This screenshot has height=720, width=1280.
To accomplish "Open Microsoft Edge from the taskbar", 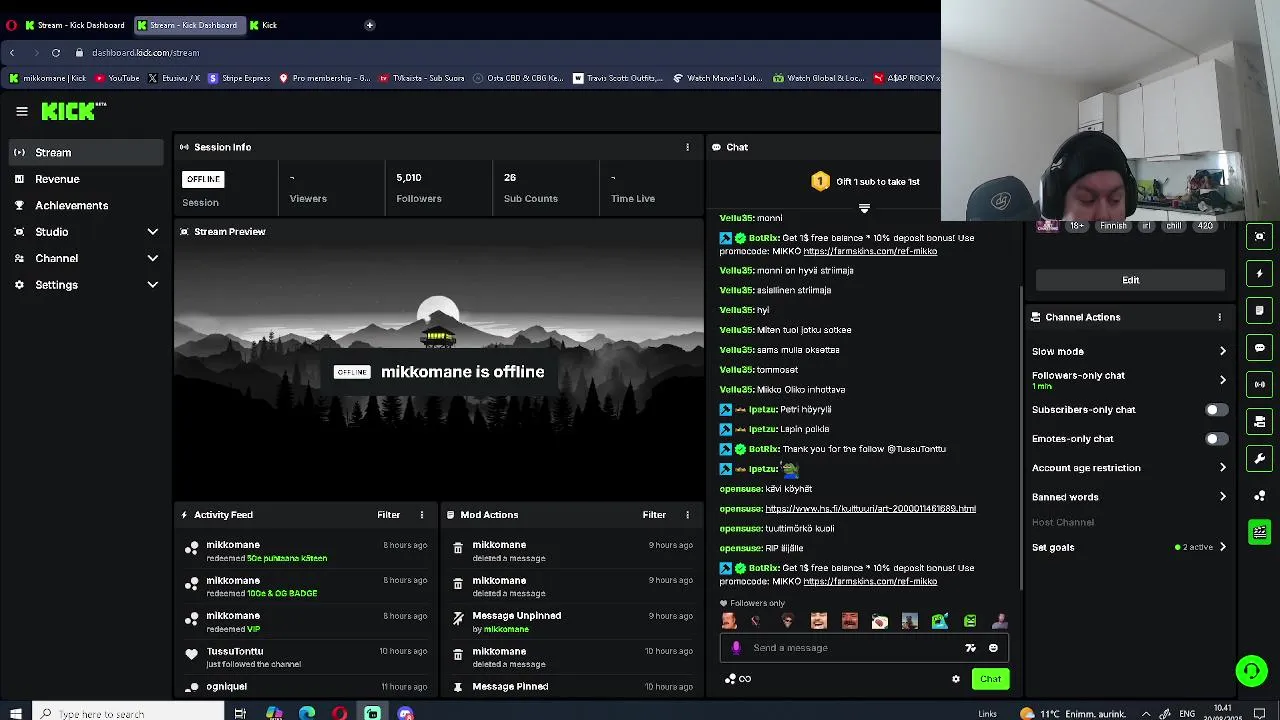I will pyautogui.click(x=307, y=713).
